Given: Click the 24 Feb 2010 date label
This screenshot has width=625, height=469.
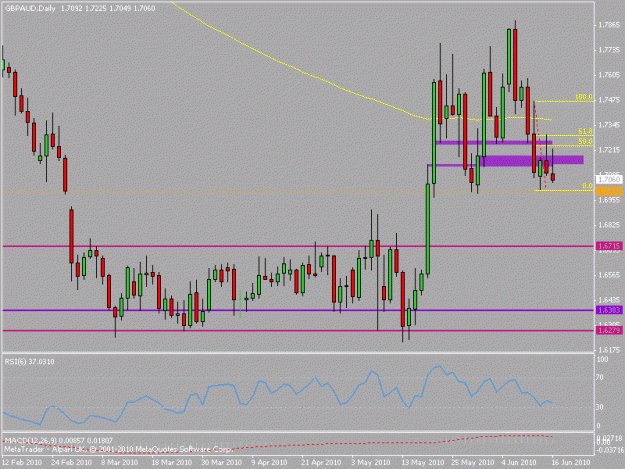Looking at the screenshot, I should (x=72, y=462).
